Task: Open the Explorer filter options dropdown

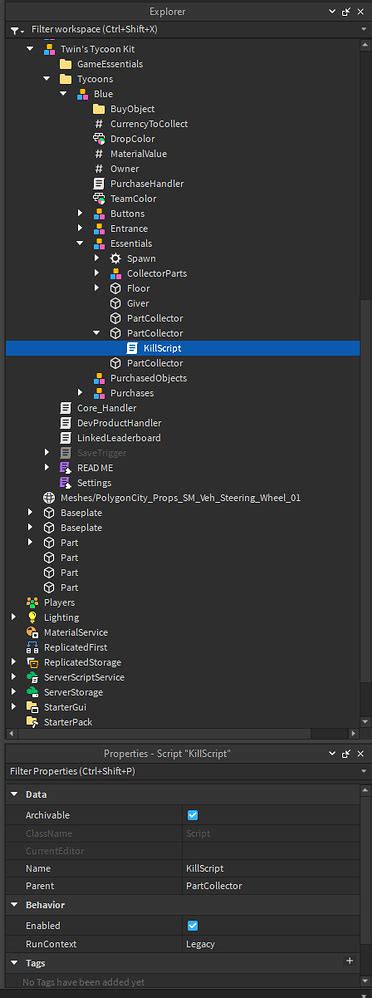Action: (x=18, y=31)
